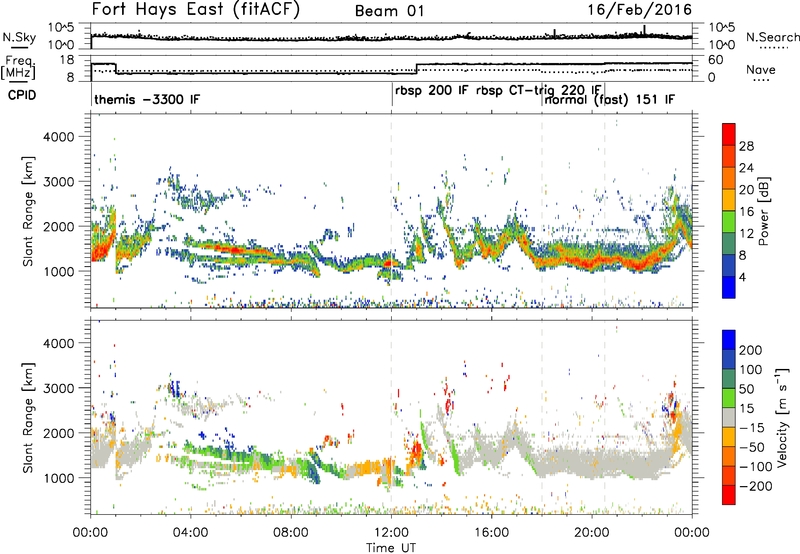Click the '1000' tick on the velocity panel
The image size is (800, 554).
click(58, 478)
